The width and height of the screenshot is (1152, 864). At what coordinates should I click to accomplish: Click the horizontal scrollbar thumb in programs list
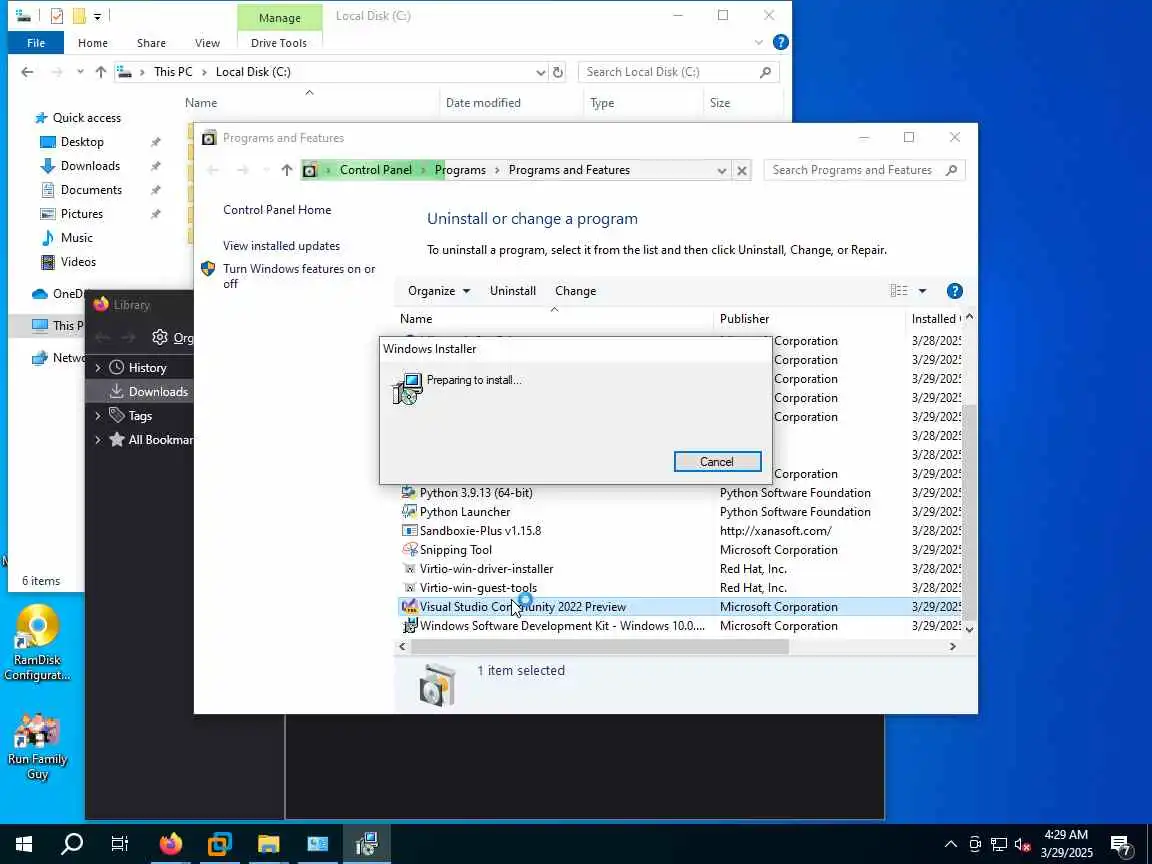point(600,647)
